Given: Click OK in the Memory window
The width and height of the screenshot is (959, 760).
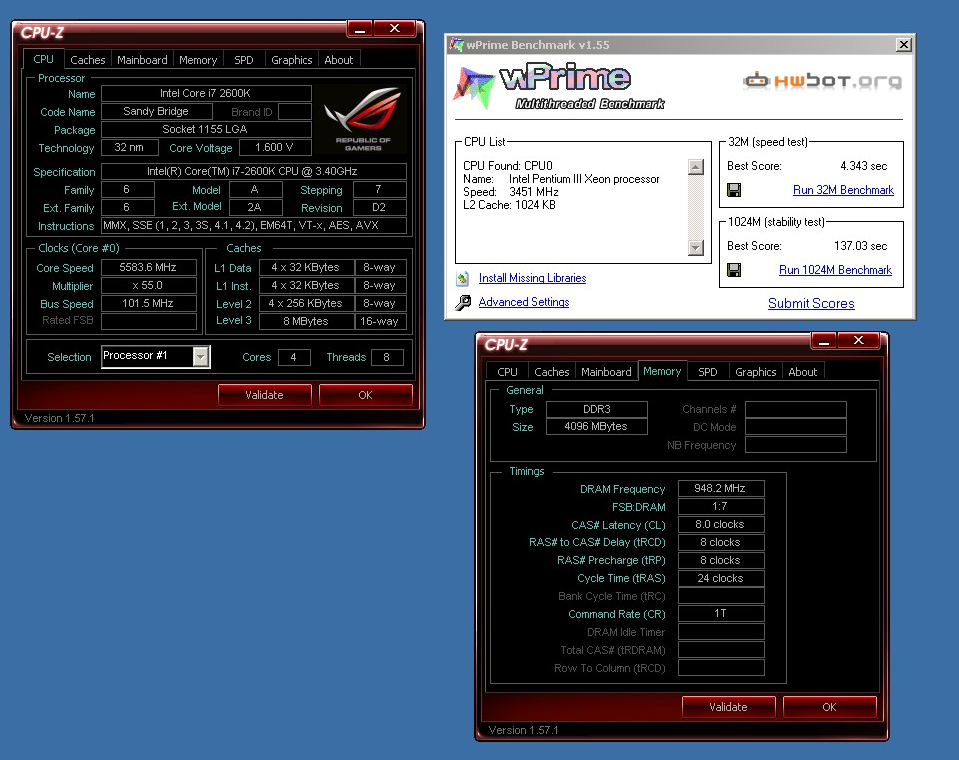Looking at the screenshot, I should 829,707.
